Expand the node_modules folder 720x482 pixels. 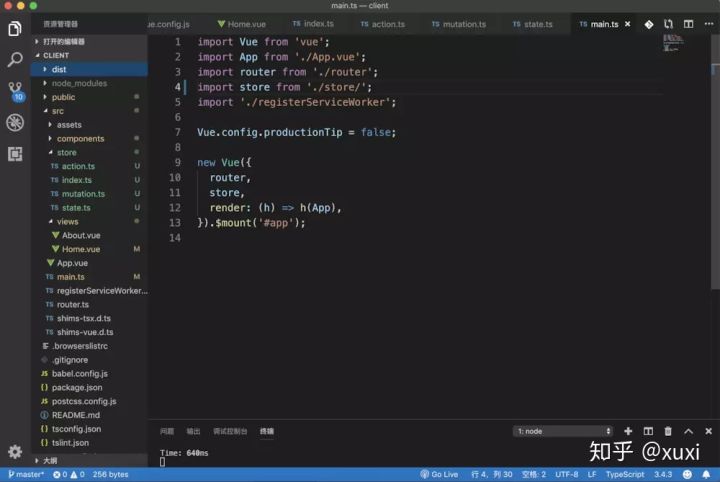(x=78, y=83)
